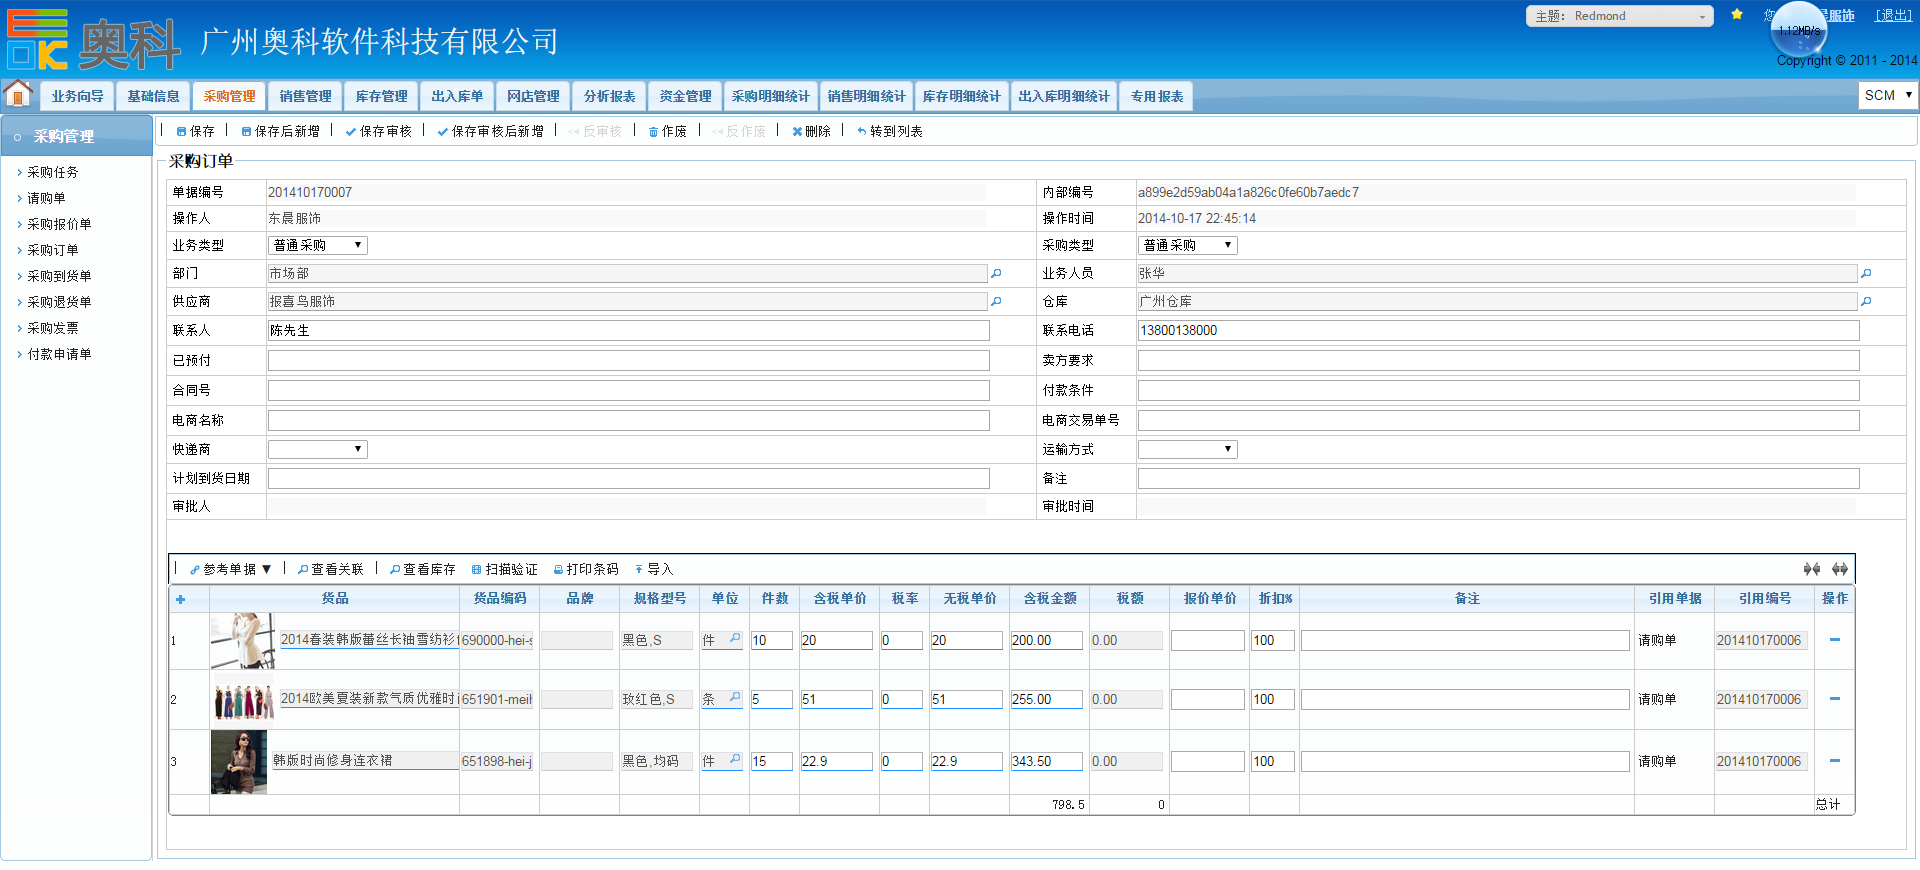Viewport: 1920px width, 870px height.
Task: Click the home icon in navigation bar
Action: point(18,94)
